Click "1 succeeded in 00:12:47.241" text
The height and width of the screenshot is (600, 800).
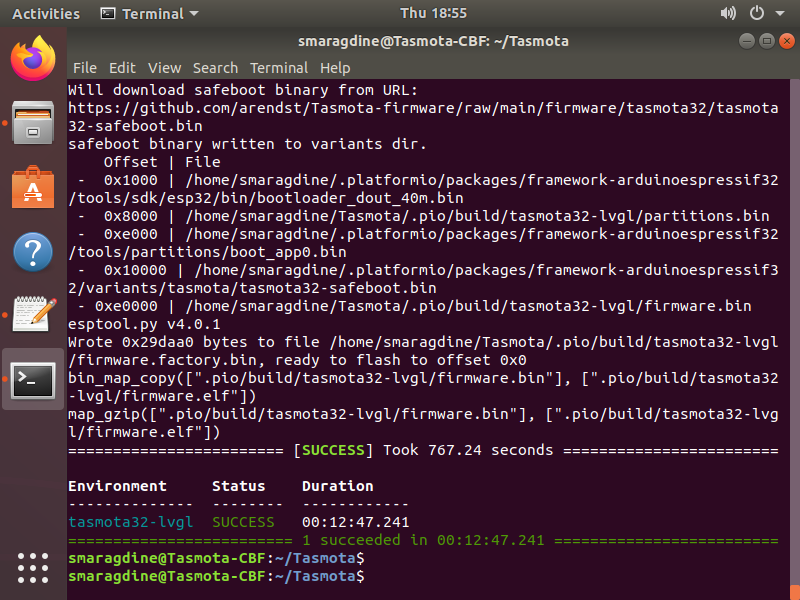423,540
